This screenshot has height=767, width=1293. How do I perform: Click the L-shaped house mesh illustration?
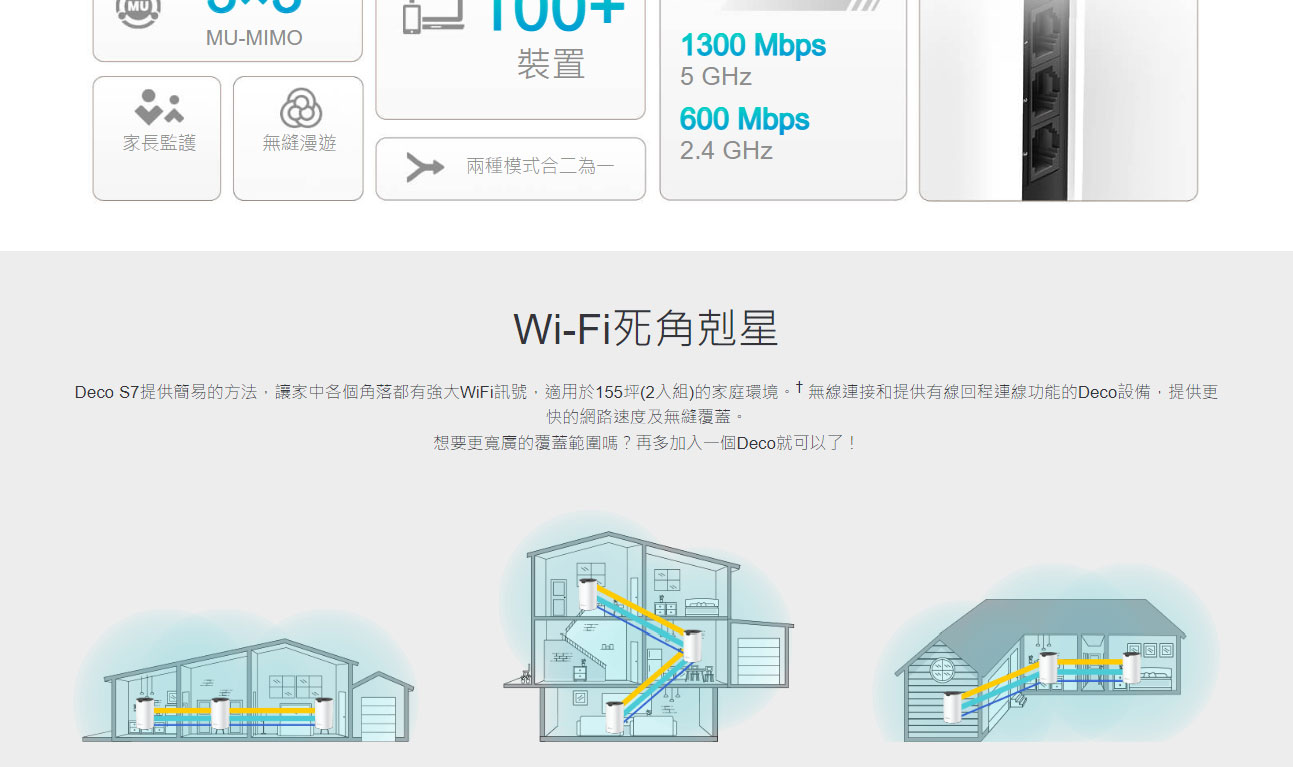click(x=1038, y=658)
